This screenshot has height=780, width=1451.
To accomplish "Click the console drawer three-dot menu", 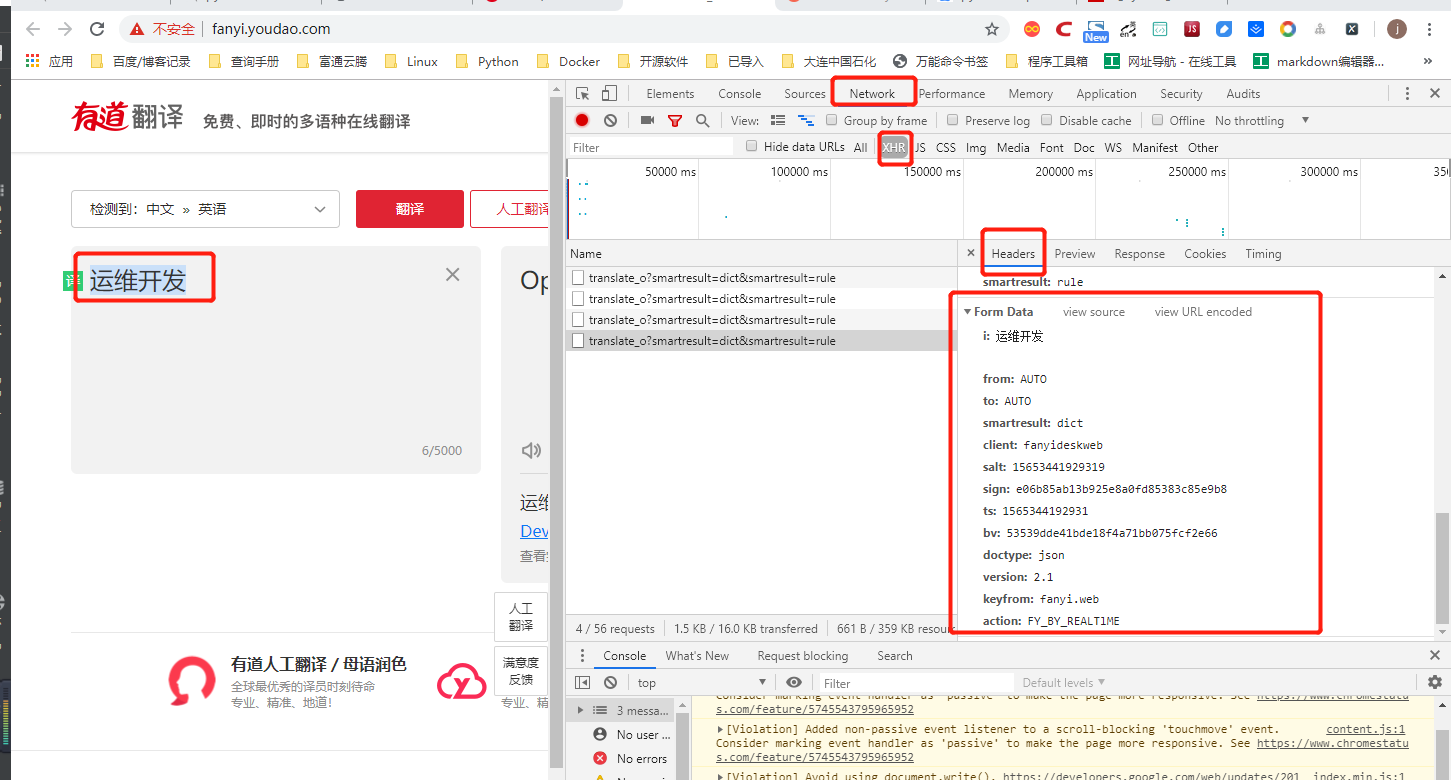I will [583, 656].
